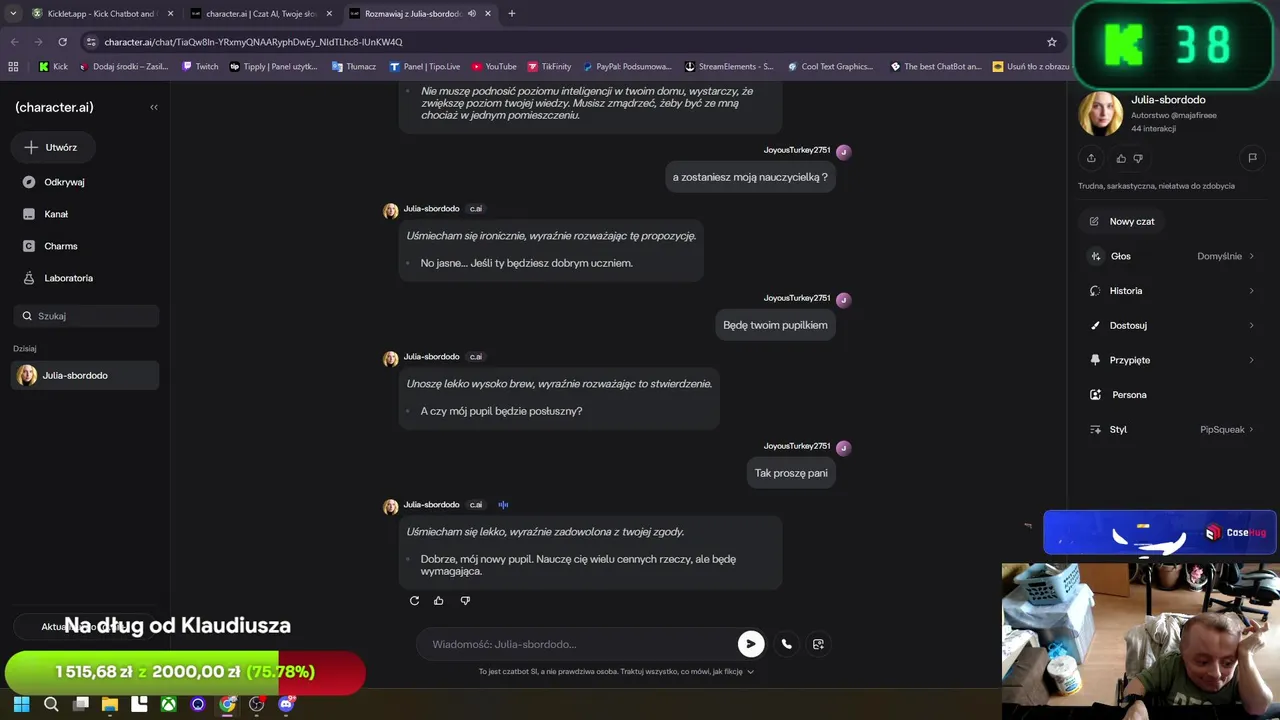1280x720 pixels.
Task: Downvote the character in right panel
Action: (1138, 158)
